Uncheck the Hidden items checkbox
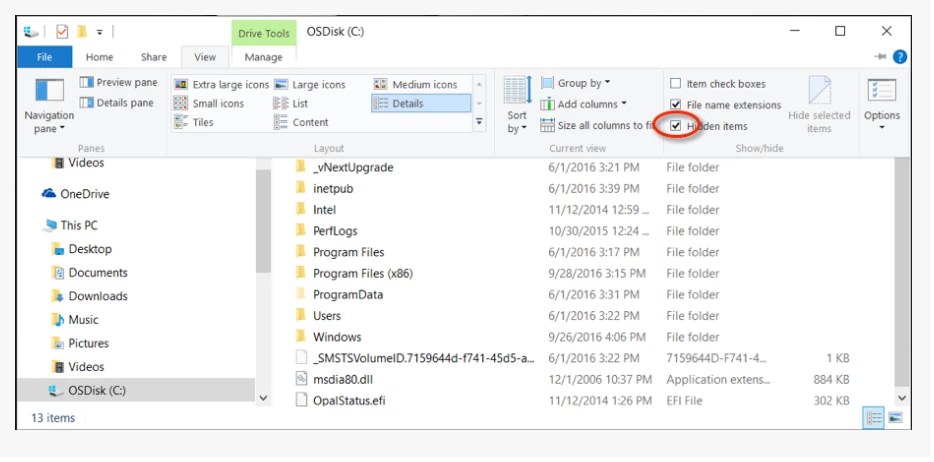This screenshot has width=934, height=462. point(675,126)
